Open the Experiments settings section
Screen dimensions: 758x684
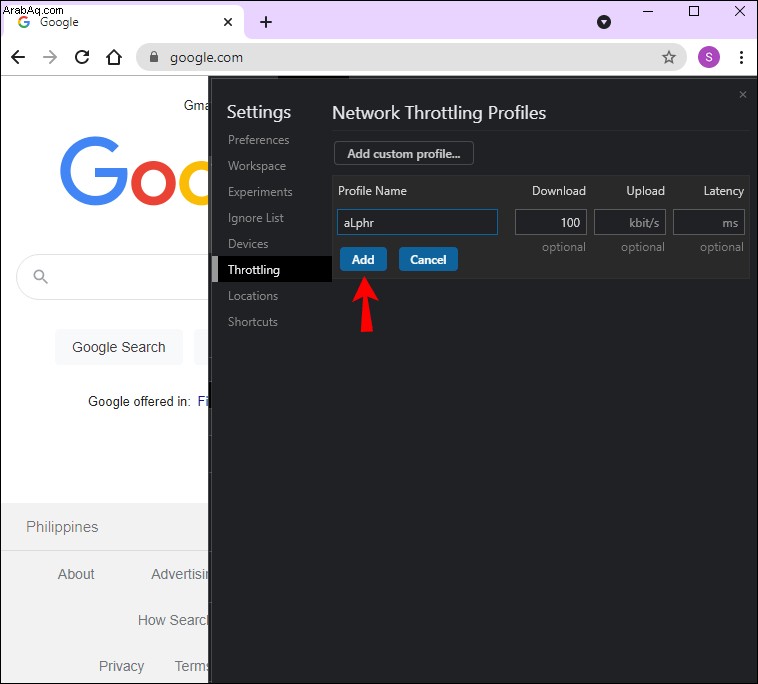(x=260, y=192)
